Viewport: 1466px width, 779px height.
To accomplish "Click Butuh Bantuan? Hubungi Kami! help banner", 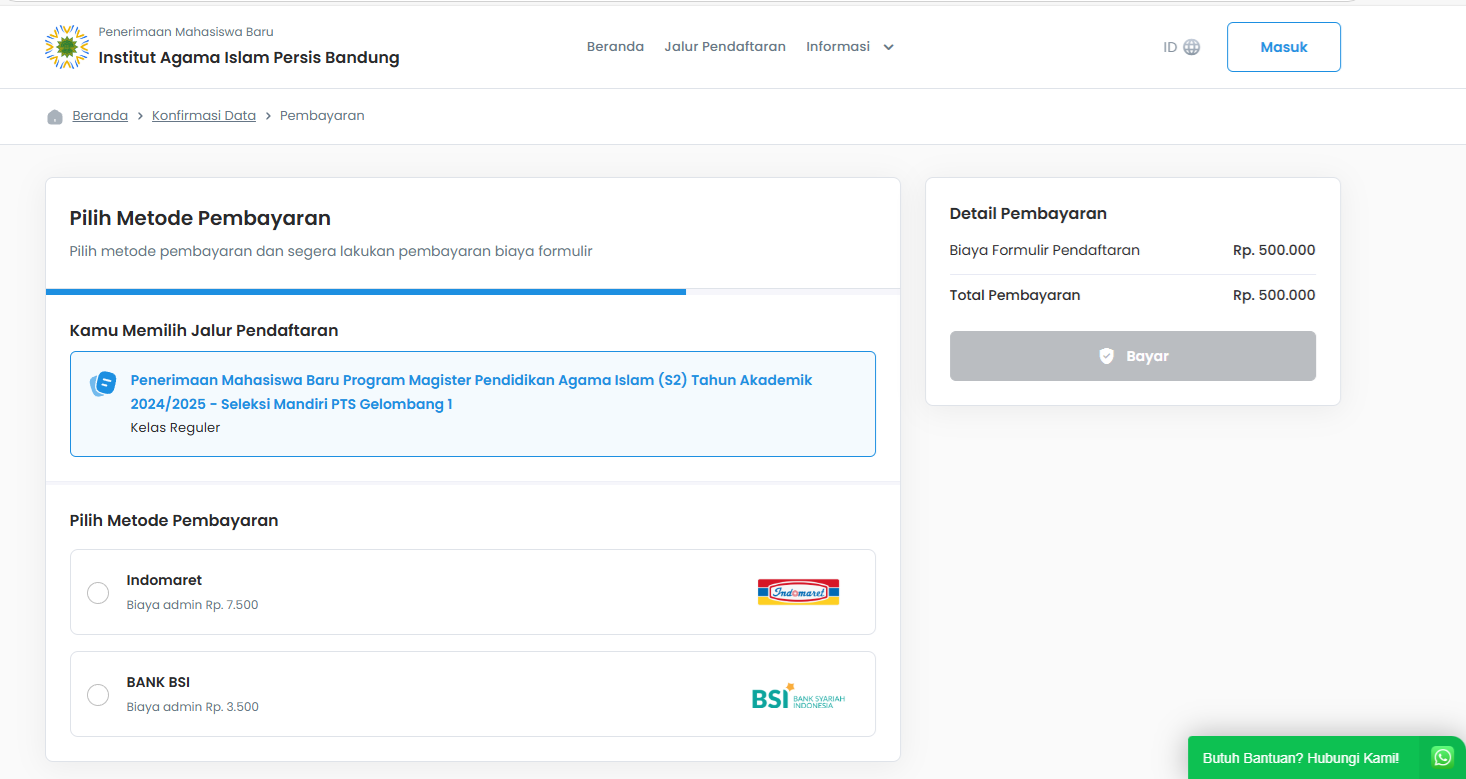I will (x=1300, y=758).
